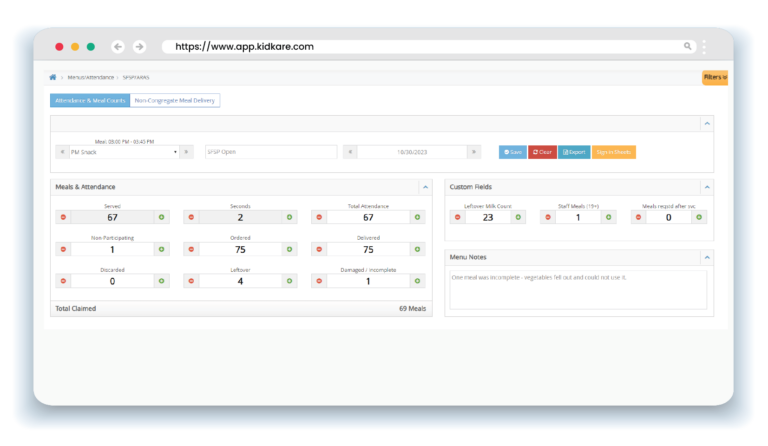The width and height of the screenshot is (768, 446).
Task: Collapse the Menu Notes panel
Action: tap(708, 257)
